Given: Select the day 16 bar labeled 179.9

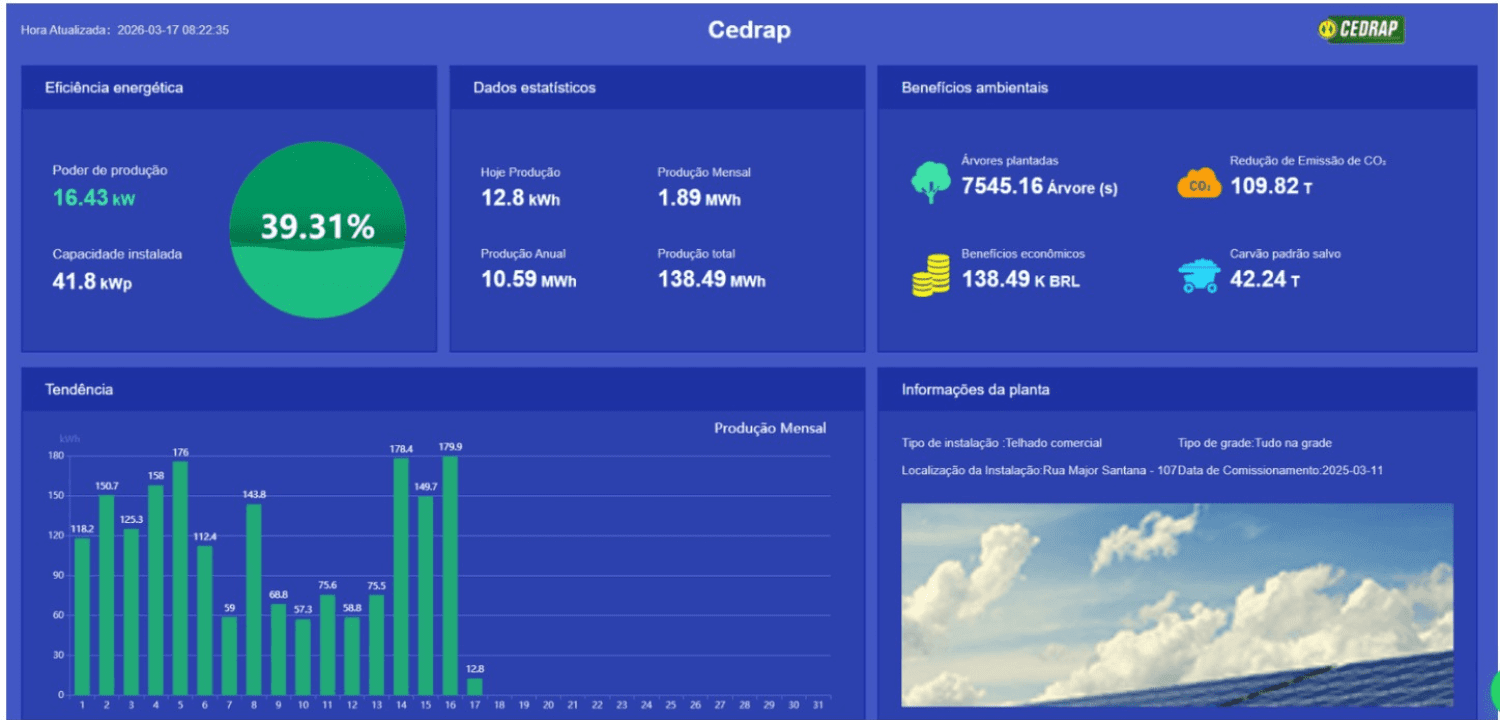Looking at the screenshot, I should point(450,575).
